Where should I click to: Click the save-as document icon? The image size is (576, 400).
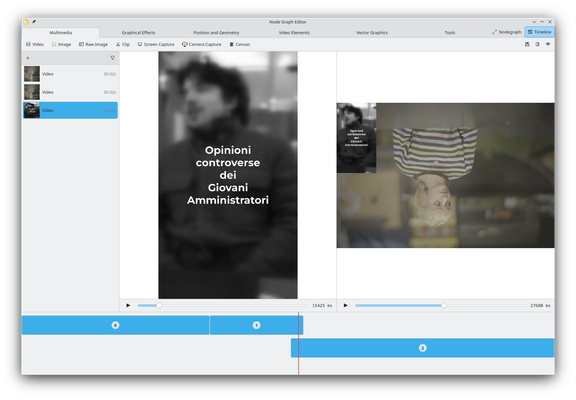click(537, 44)
